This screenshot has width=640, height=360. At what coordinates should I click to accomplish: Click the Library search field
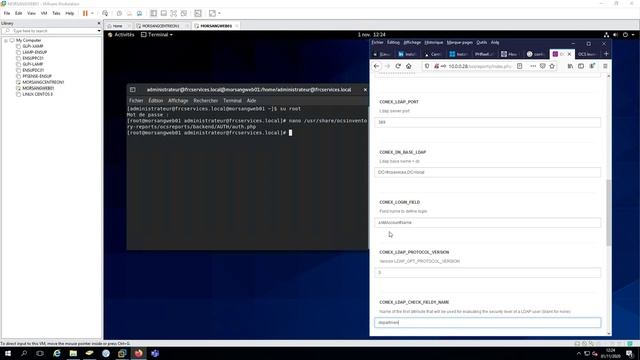[49, 31]
